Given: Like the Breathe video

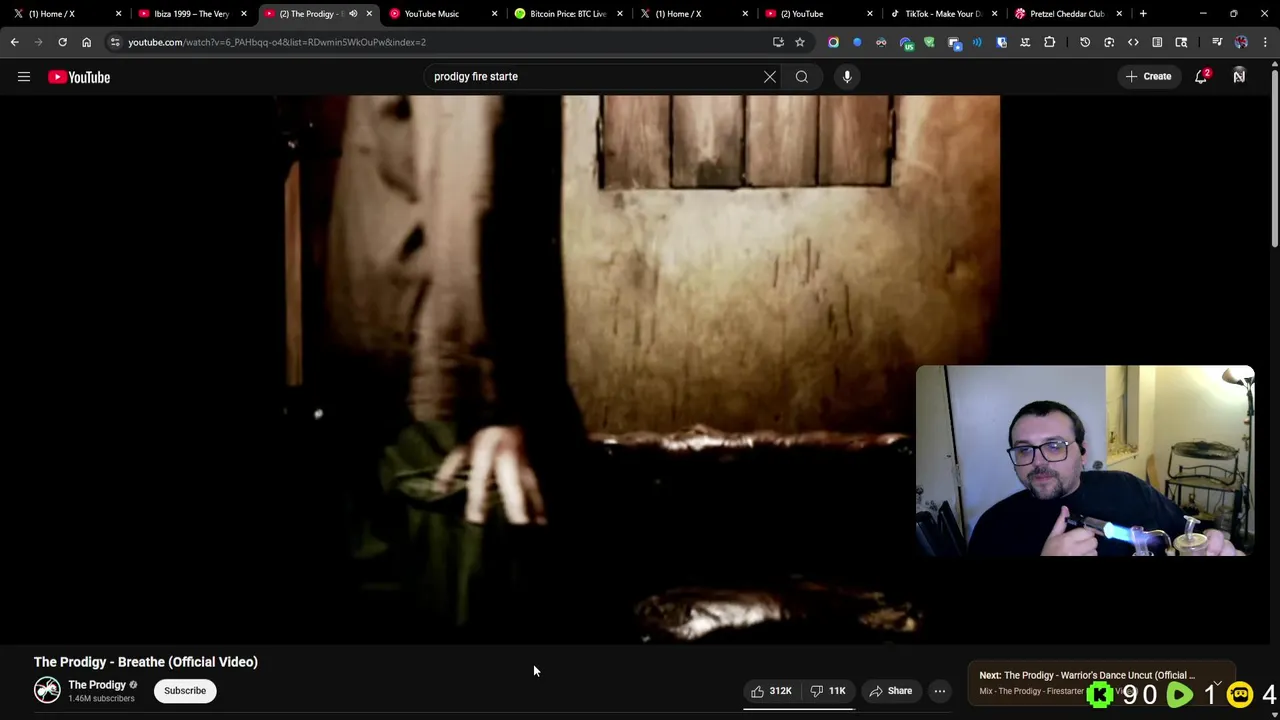Looking at the screenshot, I should click(770, 691).
